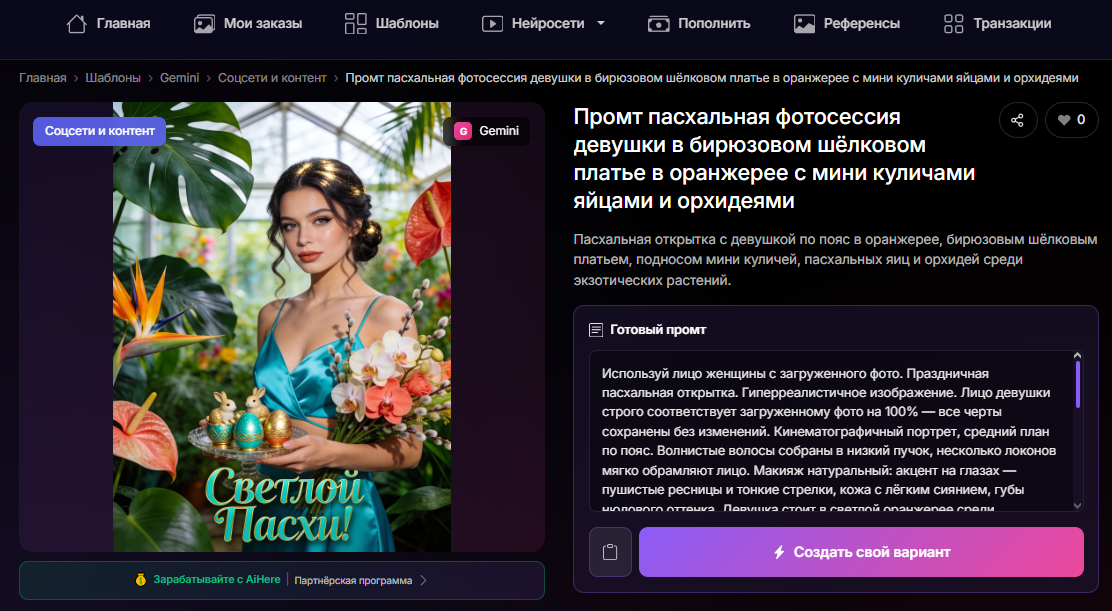The height and width of the screenshot is (611, 1112).
Task: Click the Easter girl preview image
Action: (x=282, y=327)
